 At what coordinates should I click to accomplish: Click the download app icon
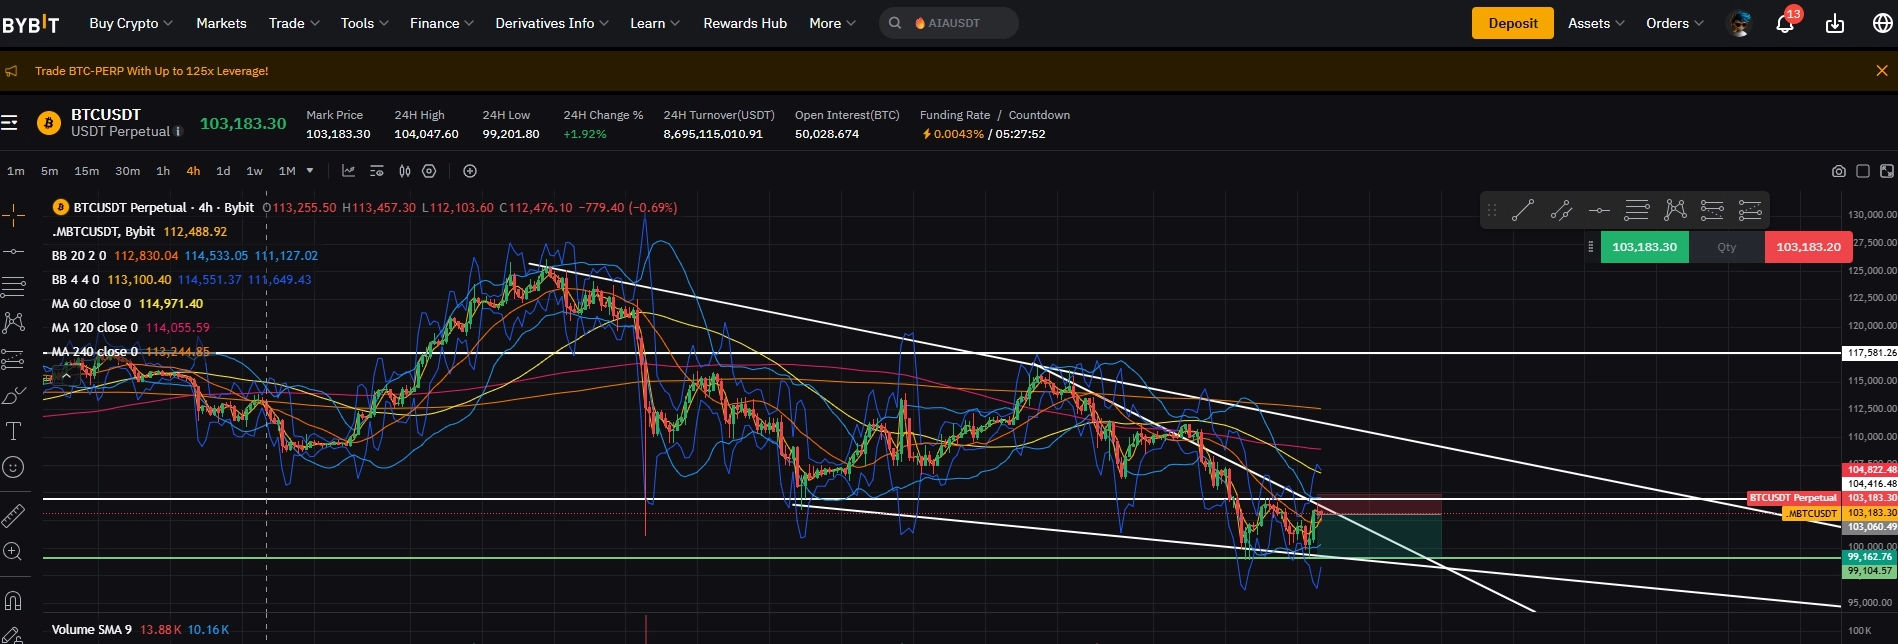[x=1834, y=23]
